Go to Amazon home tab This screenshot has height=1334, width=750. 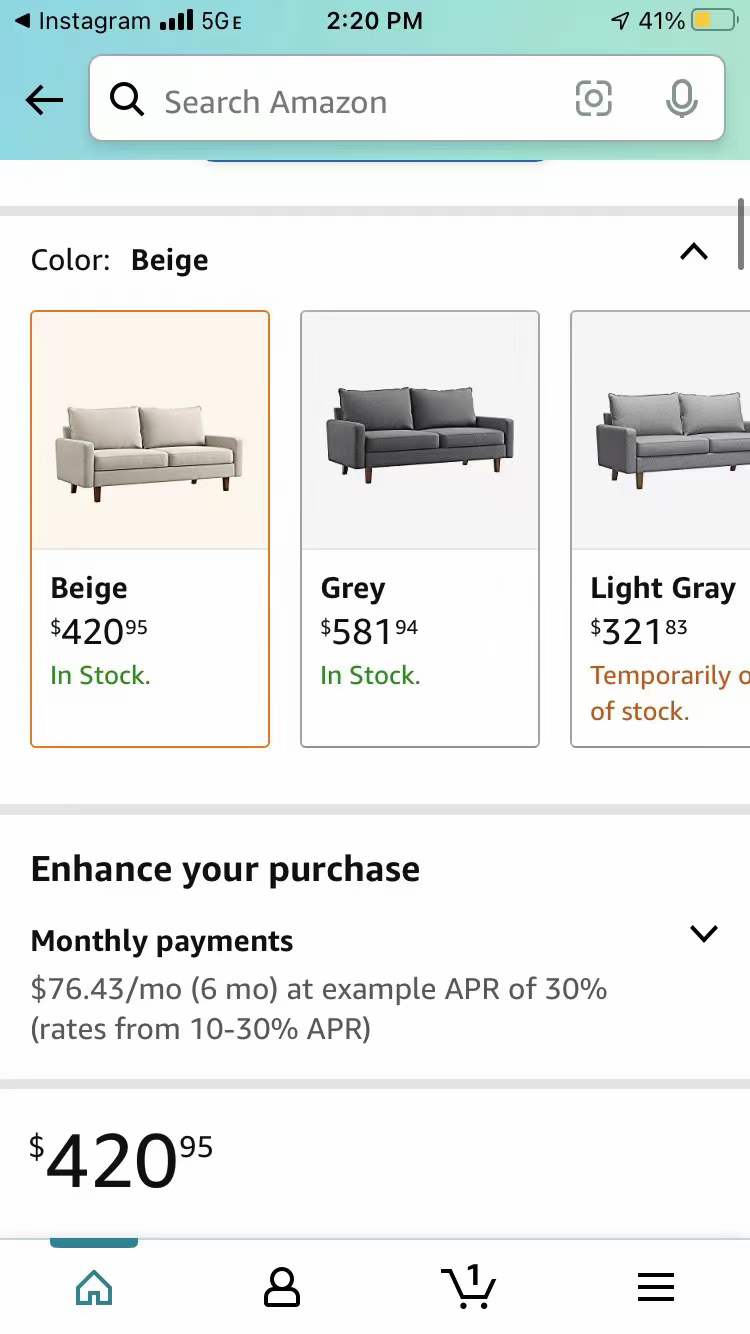94,1286
